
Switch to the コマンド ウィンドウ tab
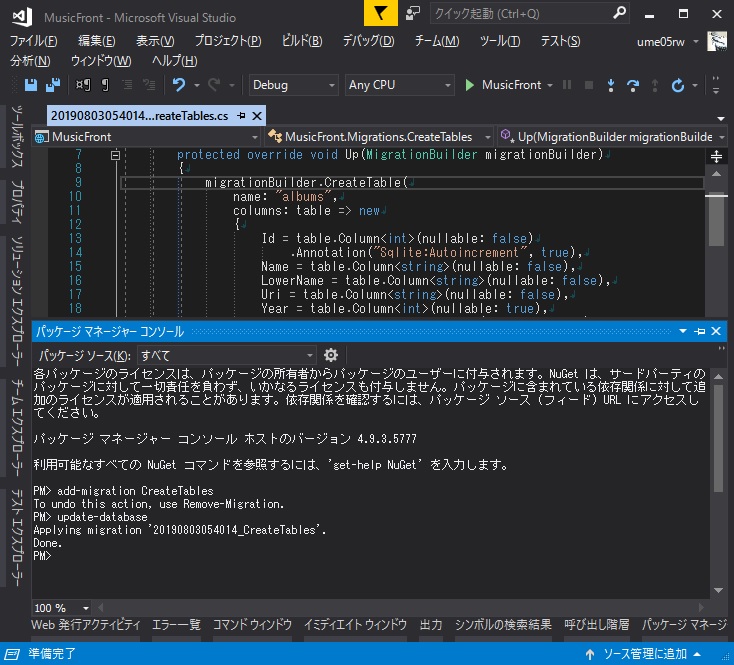252,625
